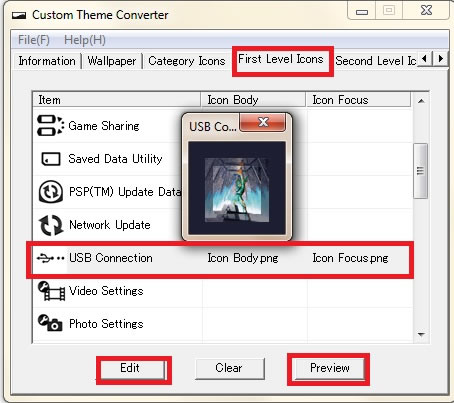Select the Photo Settings camera icon
Screen dimensions: 454x403
coord(50,323)
